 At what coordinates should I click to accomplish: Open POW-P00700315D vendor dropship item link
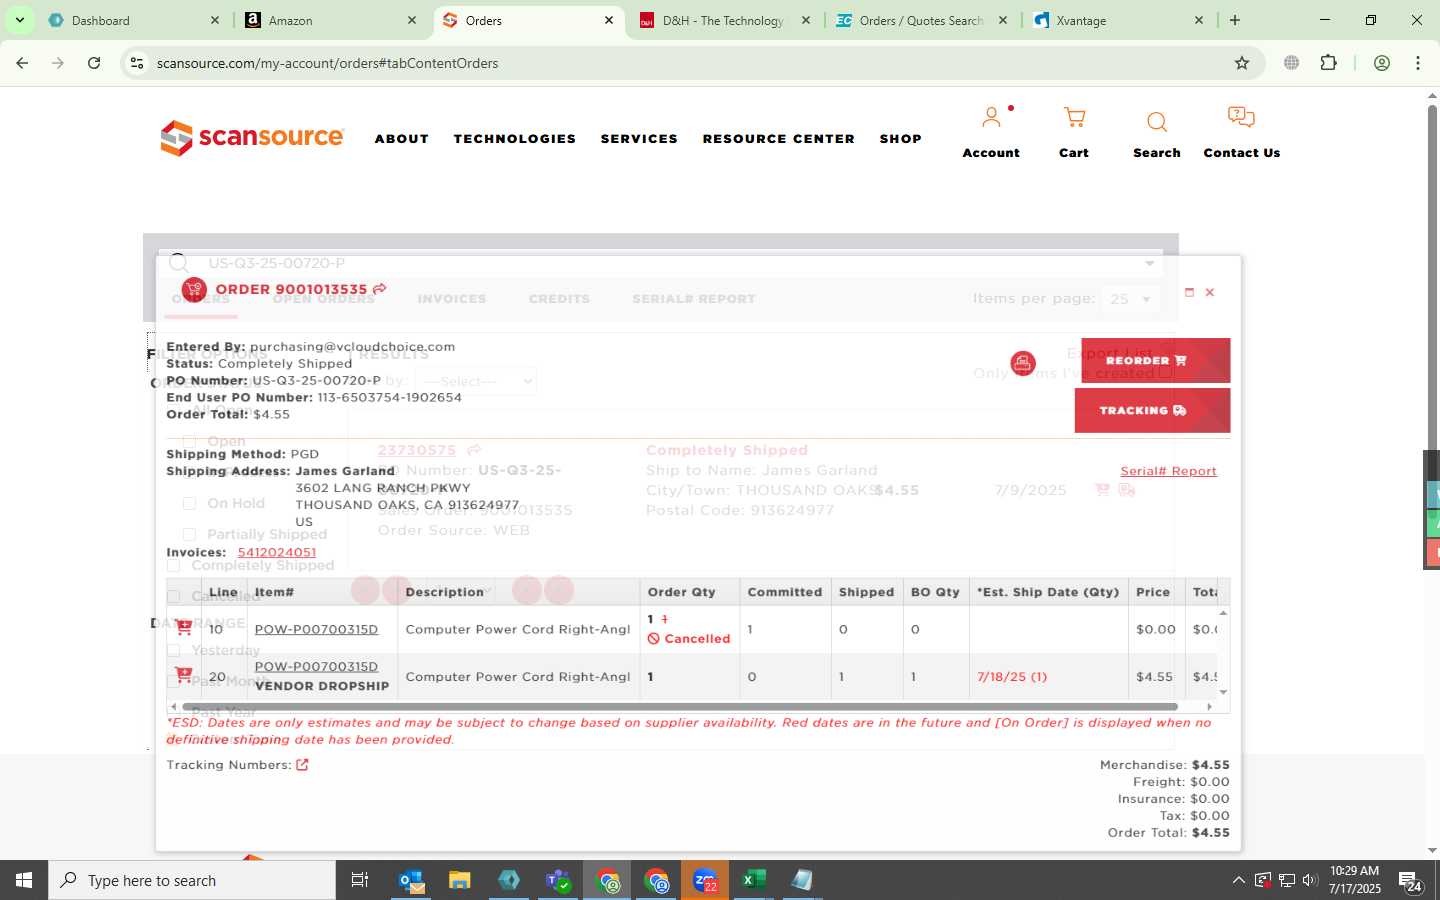pyautogui.click(x=316, y=666)
